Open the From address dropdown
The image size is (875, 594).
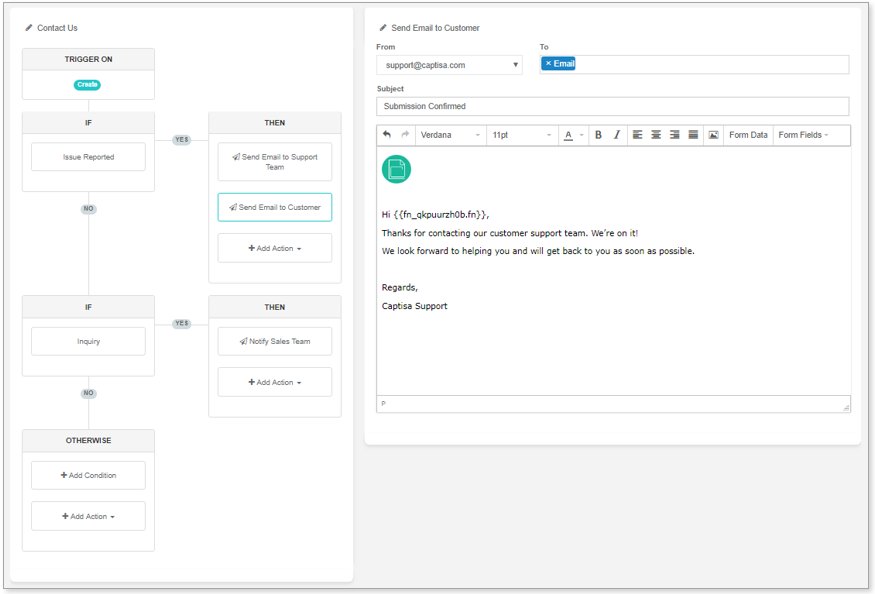coord(449,65)
